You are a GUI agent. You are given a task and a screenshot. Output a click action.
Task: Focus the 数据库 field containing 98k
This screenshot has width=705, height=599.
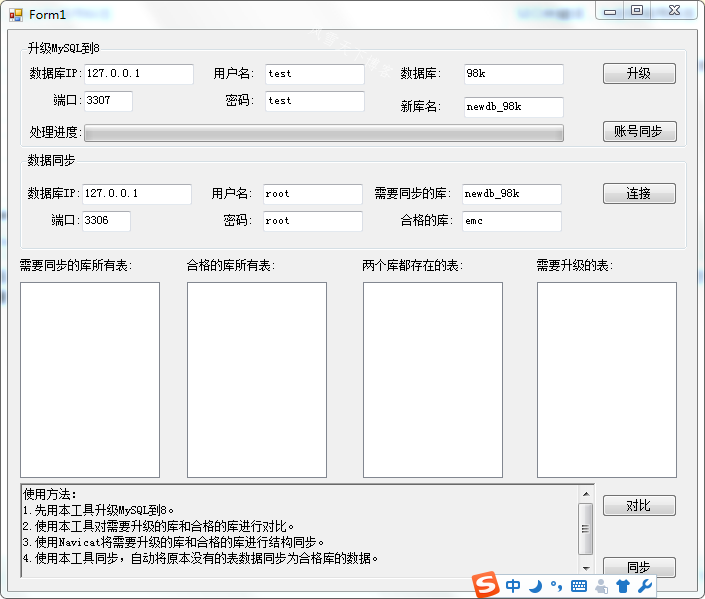[513, 74]
